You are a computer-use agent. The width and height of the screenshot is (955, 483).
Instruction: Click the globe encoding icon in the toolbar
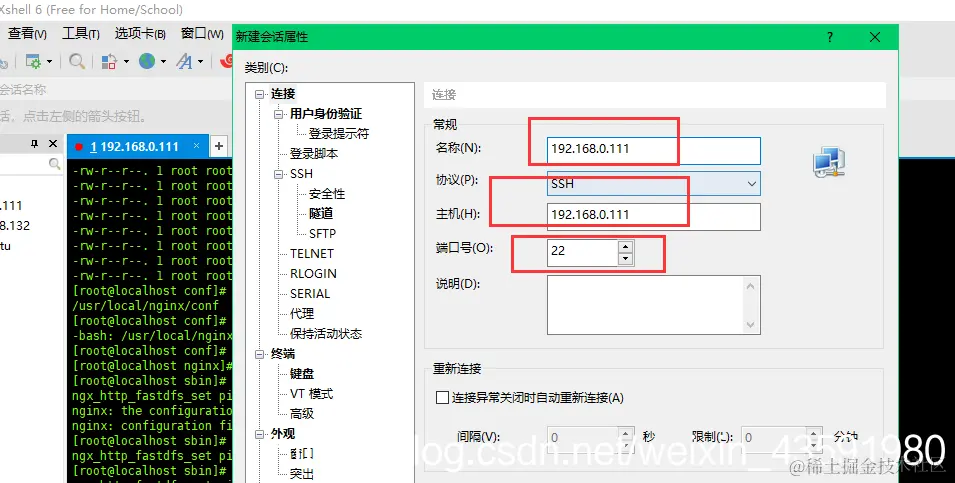coord(147,61)
